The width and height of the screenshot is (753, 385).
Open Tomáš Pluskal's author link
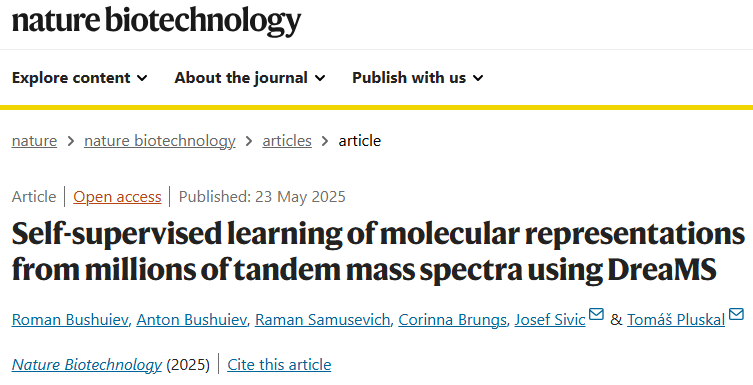click(676, 320)
